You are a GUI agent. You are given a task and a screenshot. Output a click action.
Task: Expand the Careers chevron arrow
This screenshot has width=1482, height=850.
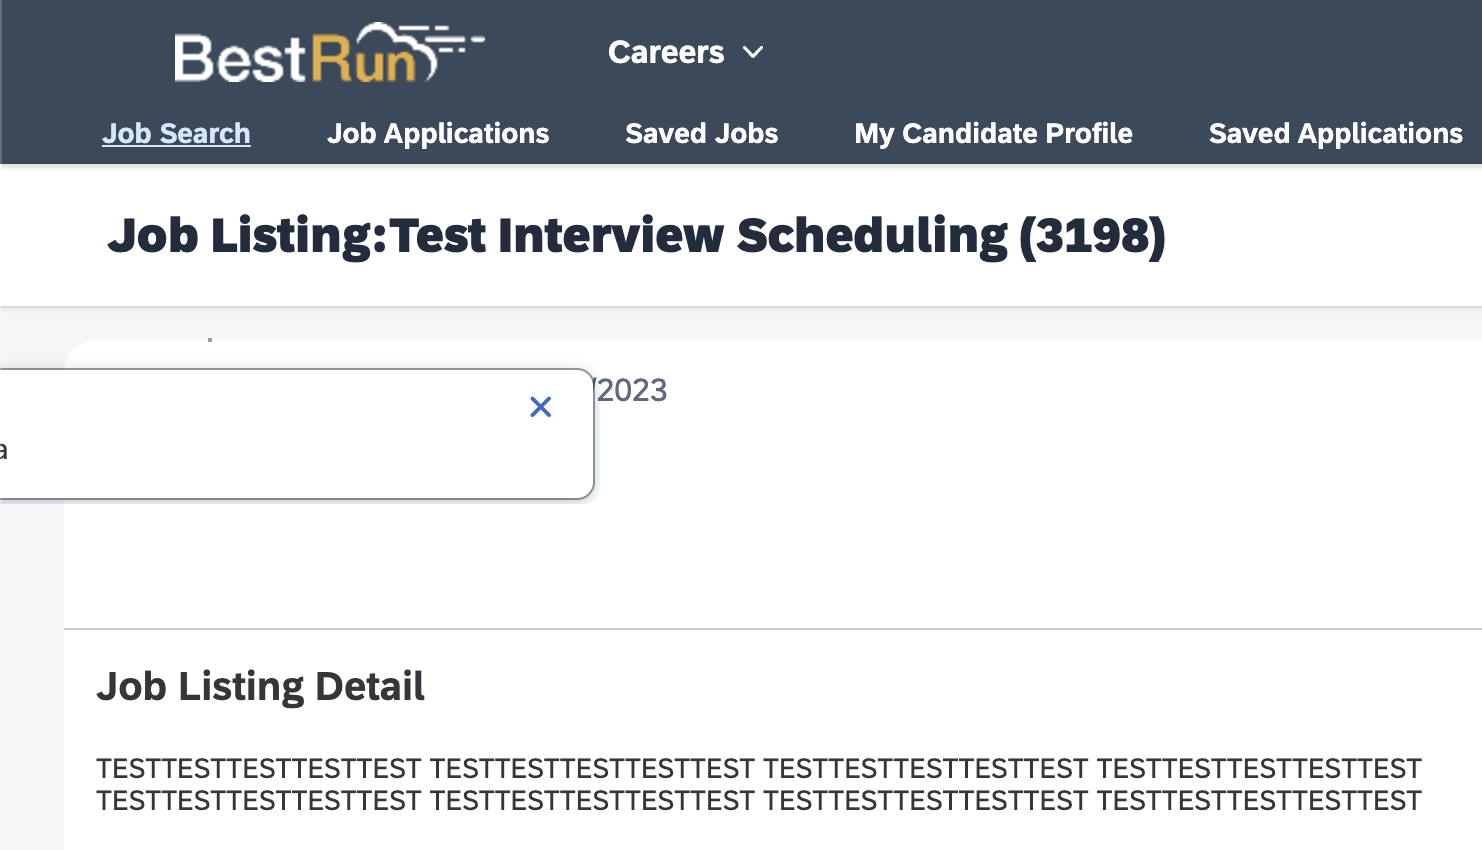click(x=753, y=52)
